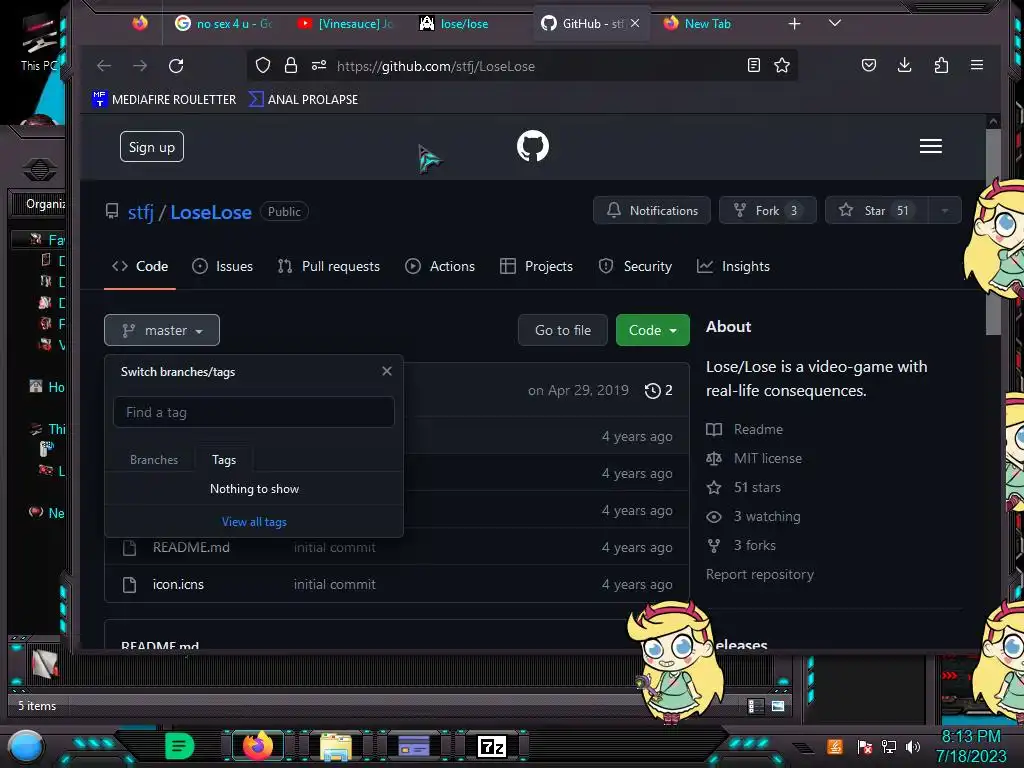The width and height of the screenshot is (1024, 768).
Task: Switch to Branches tab in popup
Action: (x=154, y=460)
